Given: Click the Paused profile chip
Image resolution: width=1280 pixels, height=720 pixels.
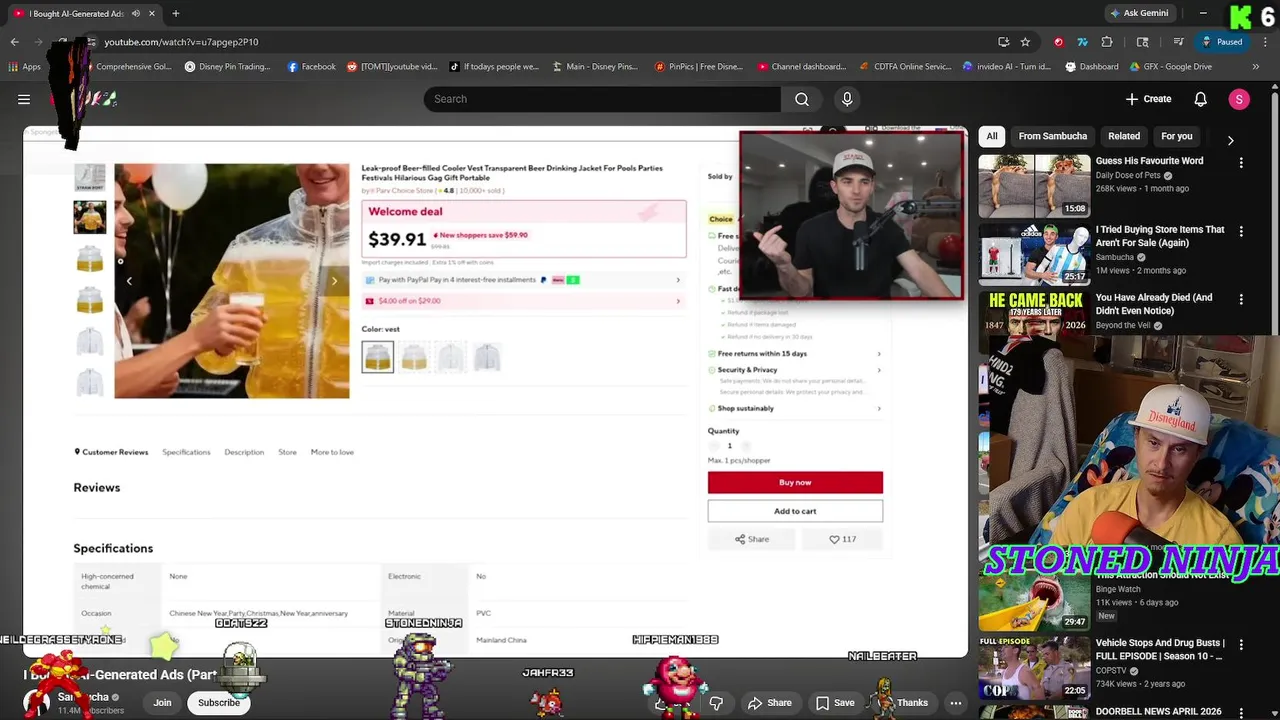Looking at the screenshot, I should point(1222,42).
